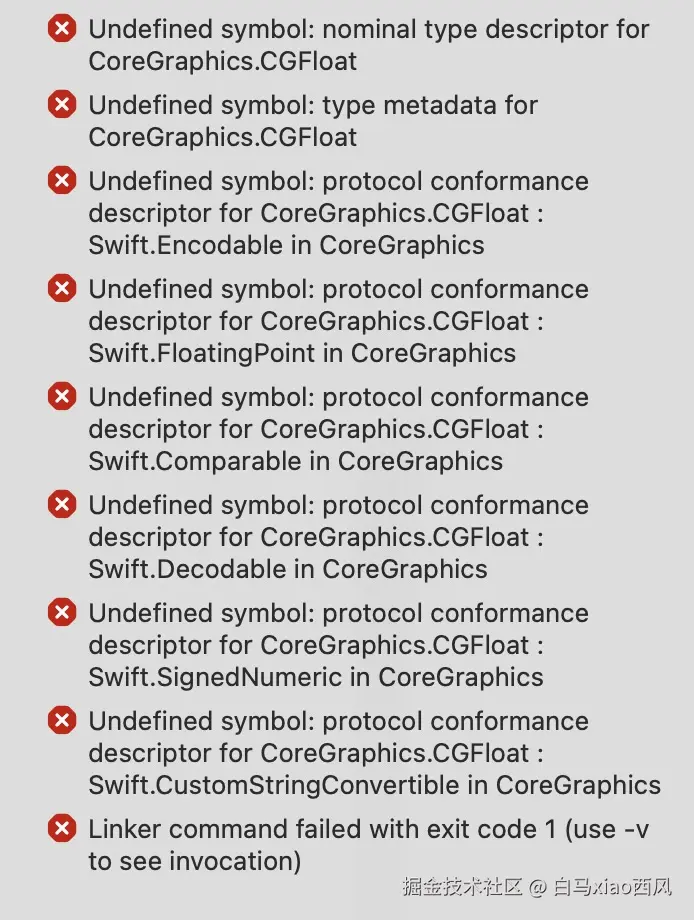Click the error icon for Swift.Comparable conformance
This screenshot has width=694, height=920.
coord(62,397)
